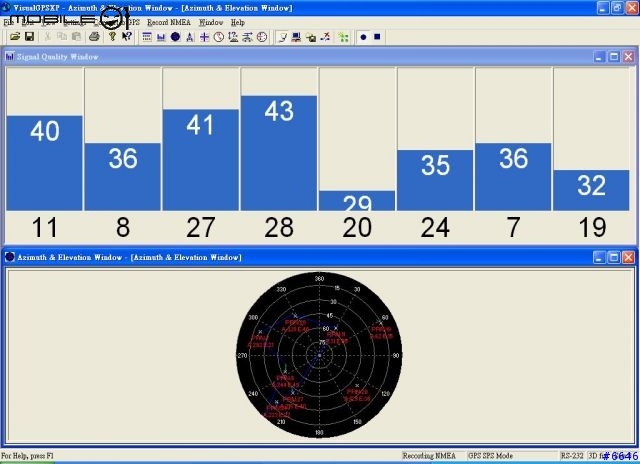The width and height of the screenshot is (640, 464).
Task: Click the signal bar showing 40 for satellite 11
Action: point(44,163)
